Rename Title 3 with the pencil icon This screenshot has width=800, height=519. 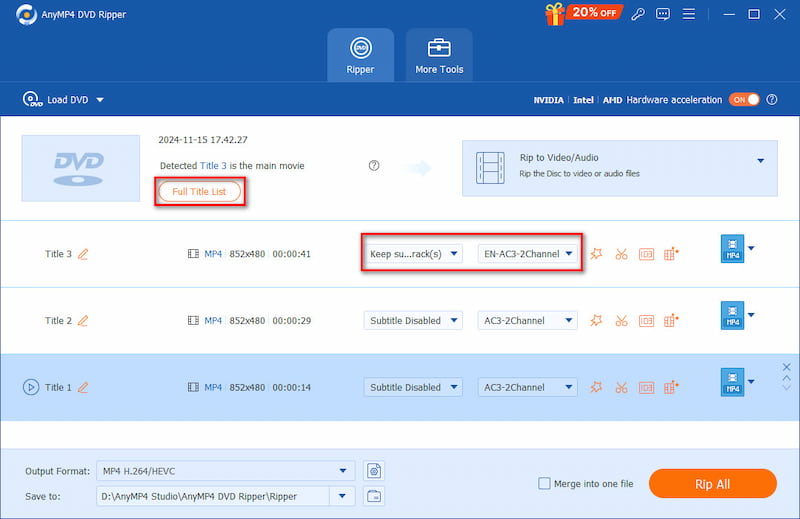[83, 254]
